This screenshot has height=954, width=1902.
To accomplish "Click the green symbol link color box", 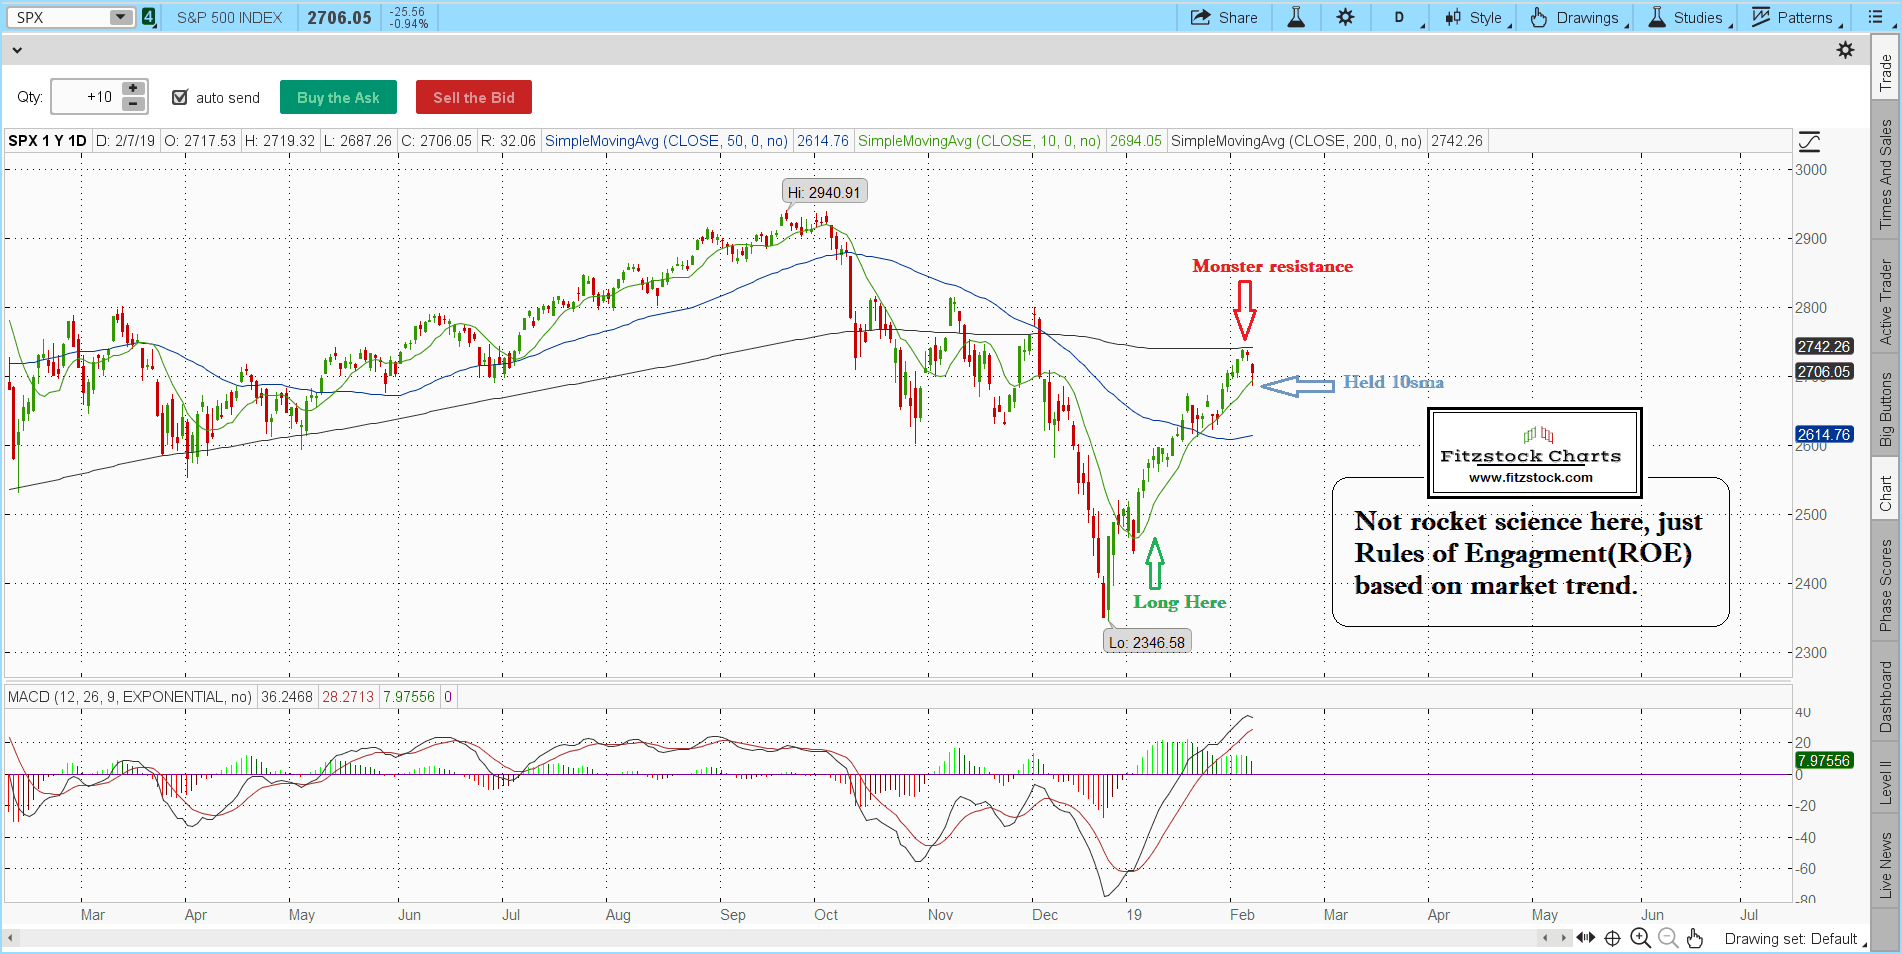I will (149, 17).
